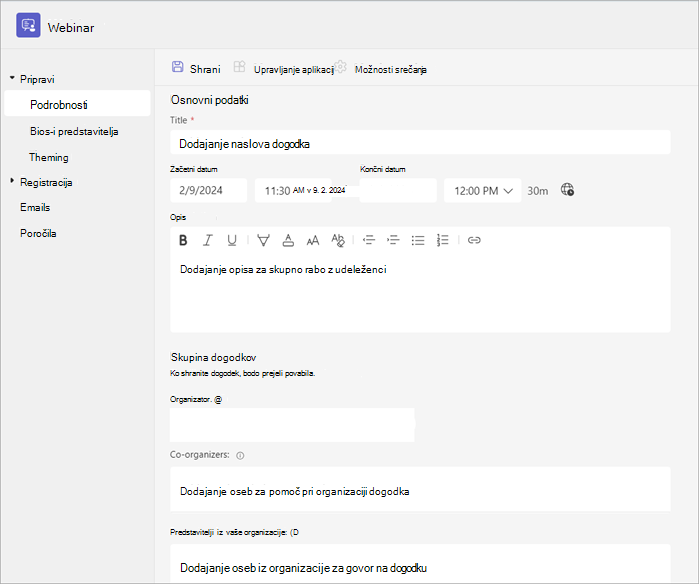Open Bios-i predstavitelja page

click(x=74, y=132)
